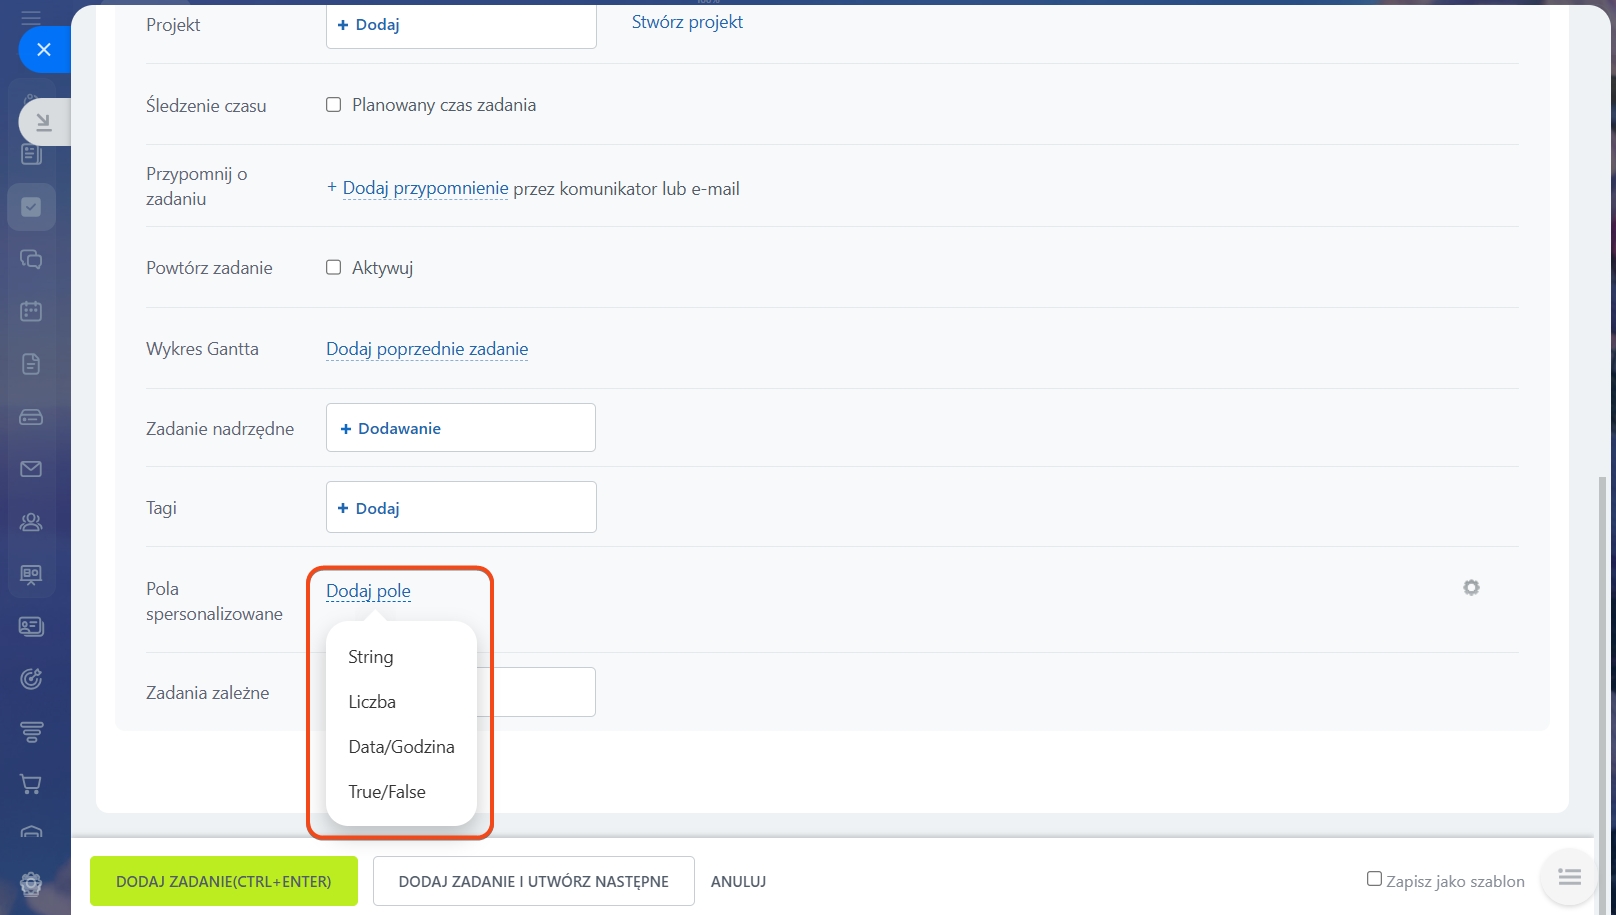
Task: Click Dodaj przypomnienie link
Action: [x=425, y=188]
